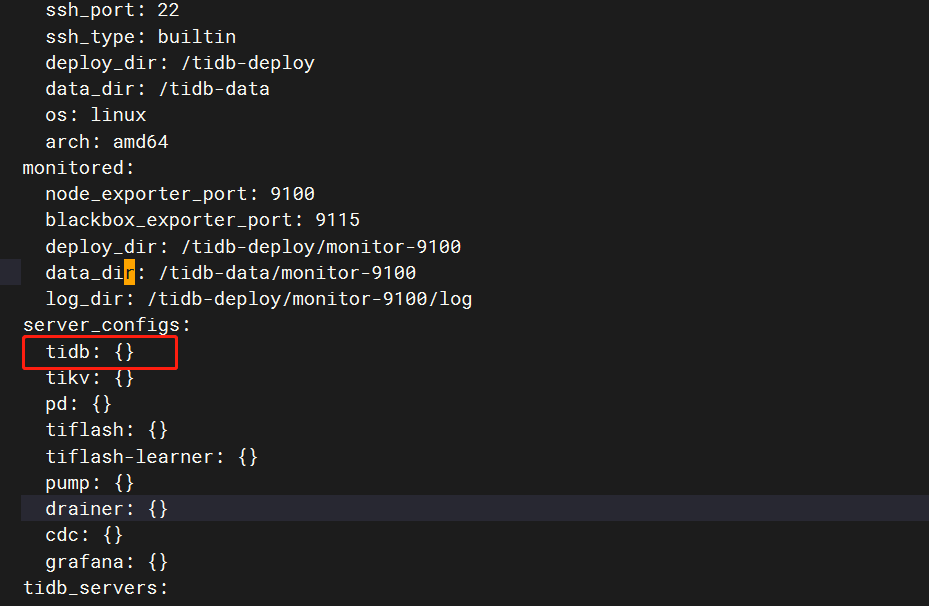
Task: Click the server_configs: section header
Action: 107,325
